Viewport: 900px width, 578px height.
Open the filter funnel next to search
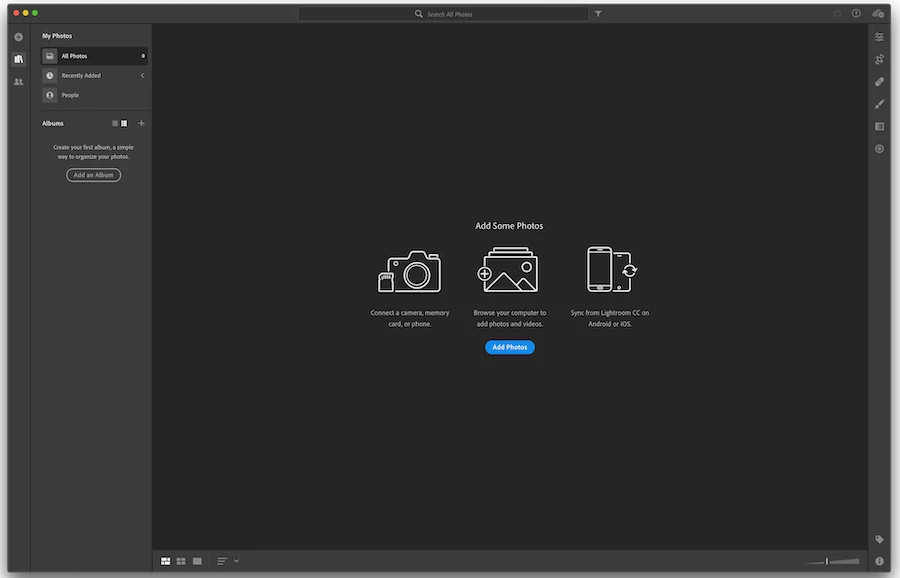pyautogui.click(x=598, y=14)
